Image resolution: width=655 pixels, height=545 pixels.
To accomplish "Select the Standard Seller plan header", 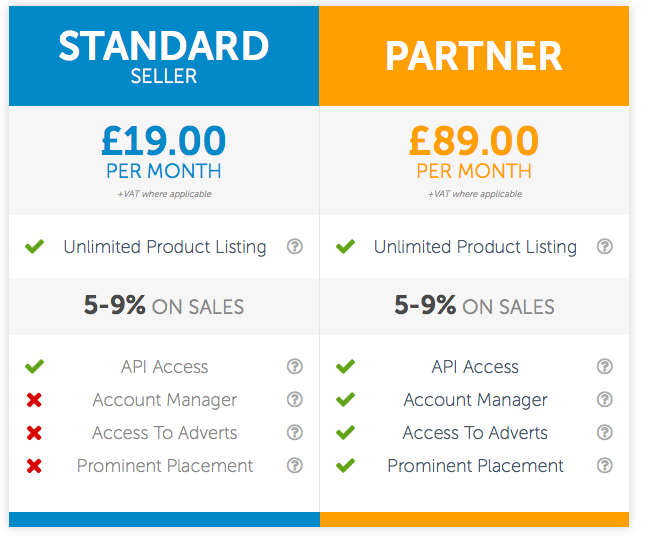I will tap(164, 56).
